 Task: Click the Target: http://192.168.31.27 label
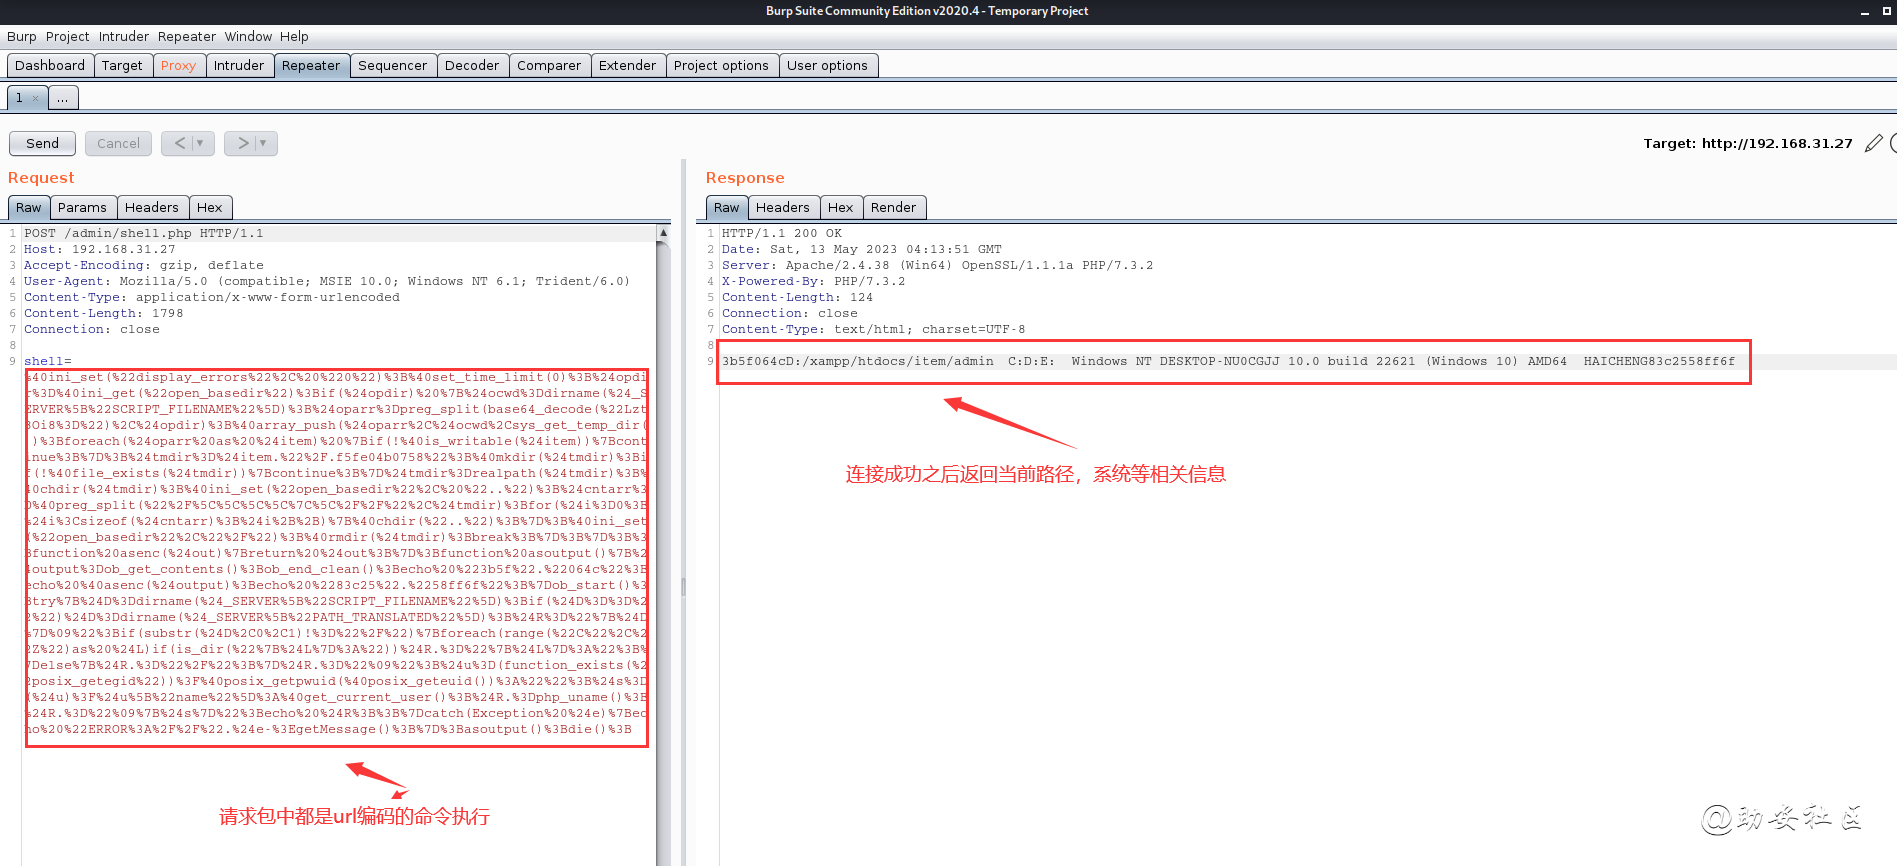pyautogui.click(x=1748, y=144)
